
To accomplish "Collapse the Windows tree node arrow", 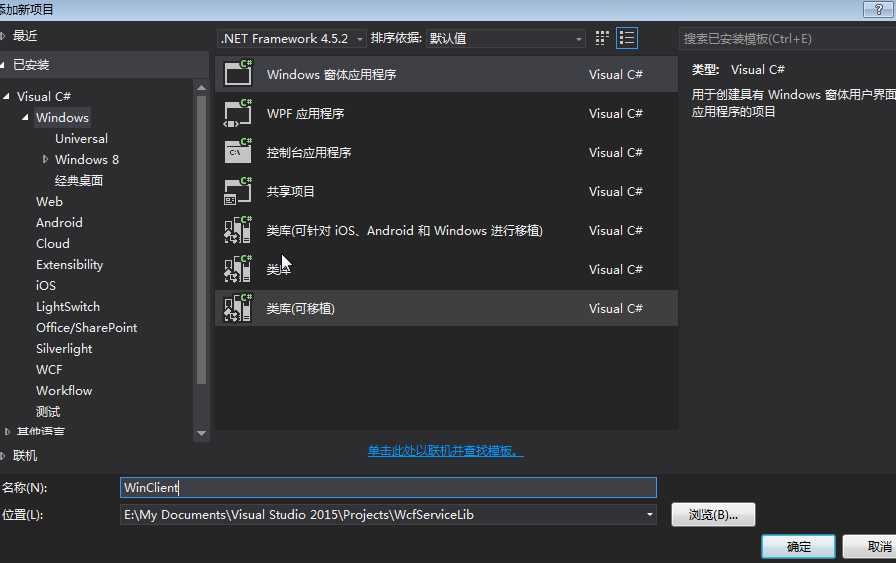I will click(x=25, y=117).
